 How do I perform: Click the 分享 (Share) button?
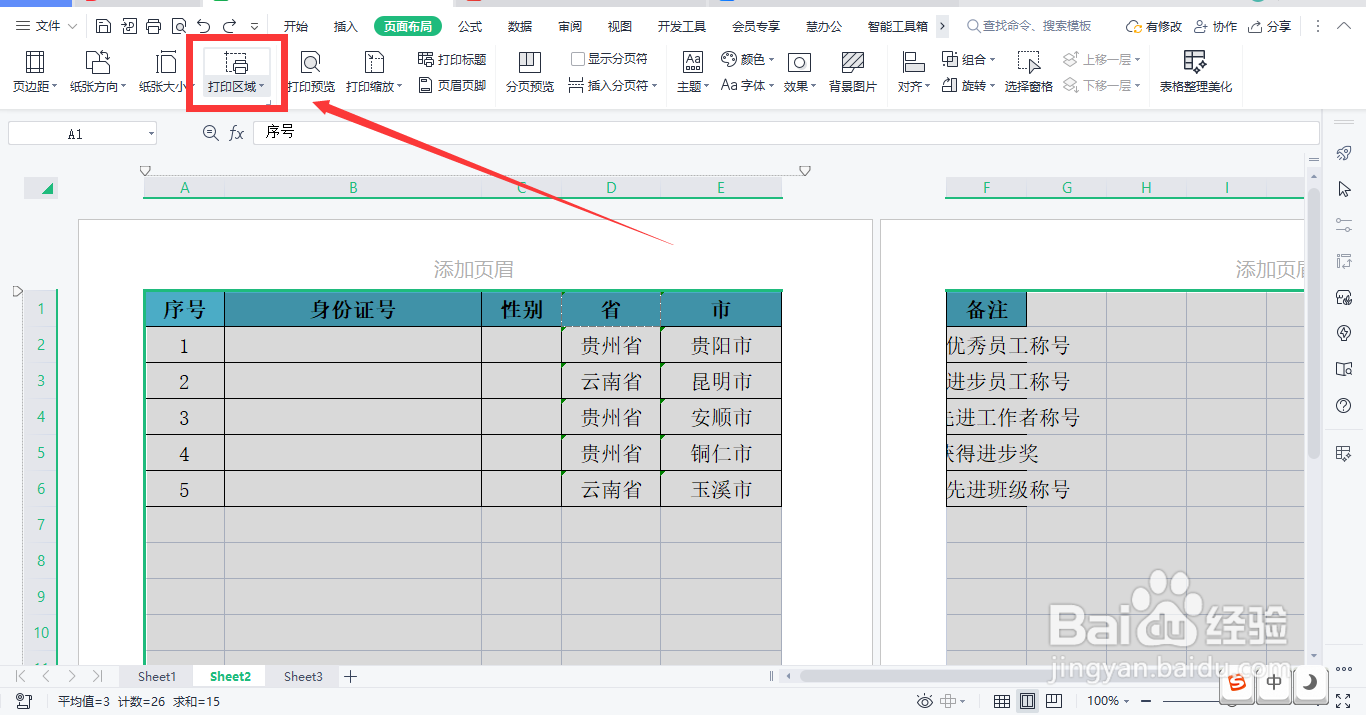[1270, 25]
